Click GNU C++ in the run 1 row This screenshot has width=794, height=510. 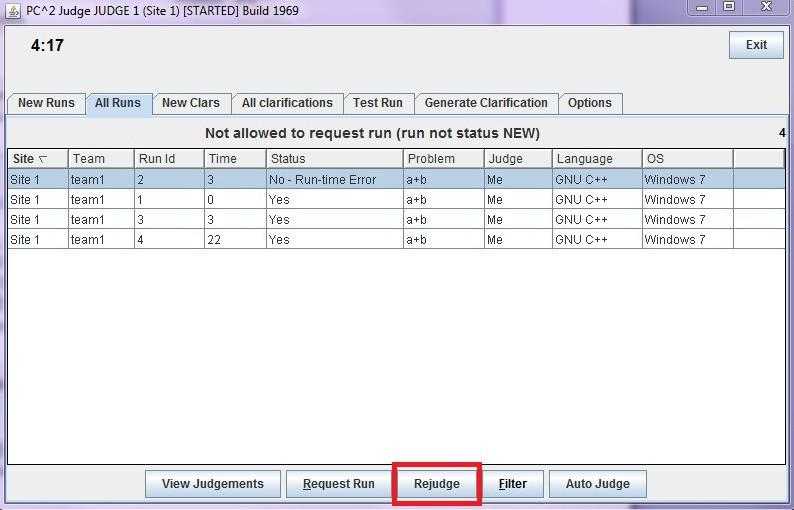click(x=598, y=200)
